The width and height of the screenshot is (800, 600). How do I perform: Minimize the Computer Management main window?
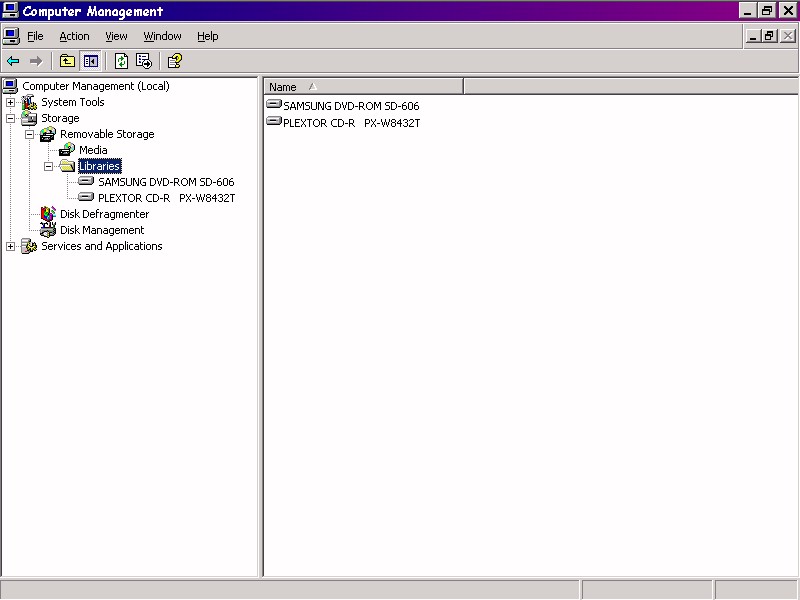[748, 11]
